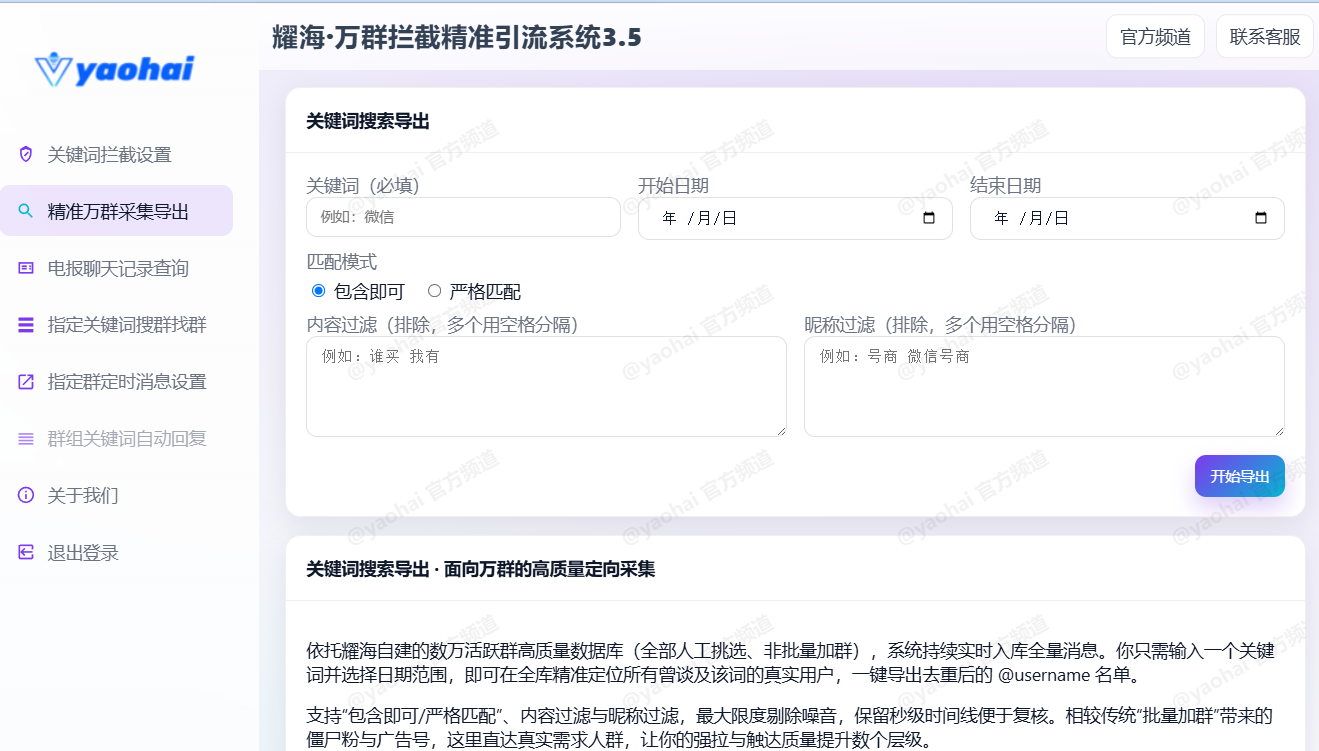1319x751 pixels.
Task: Click the list icon beside 指定关键词搜群找群
Action: (26, 325)
